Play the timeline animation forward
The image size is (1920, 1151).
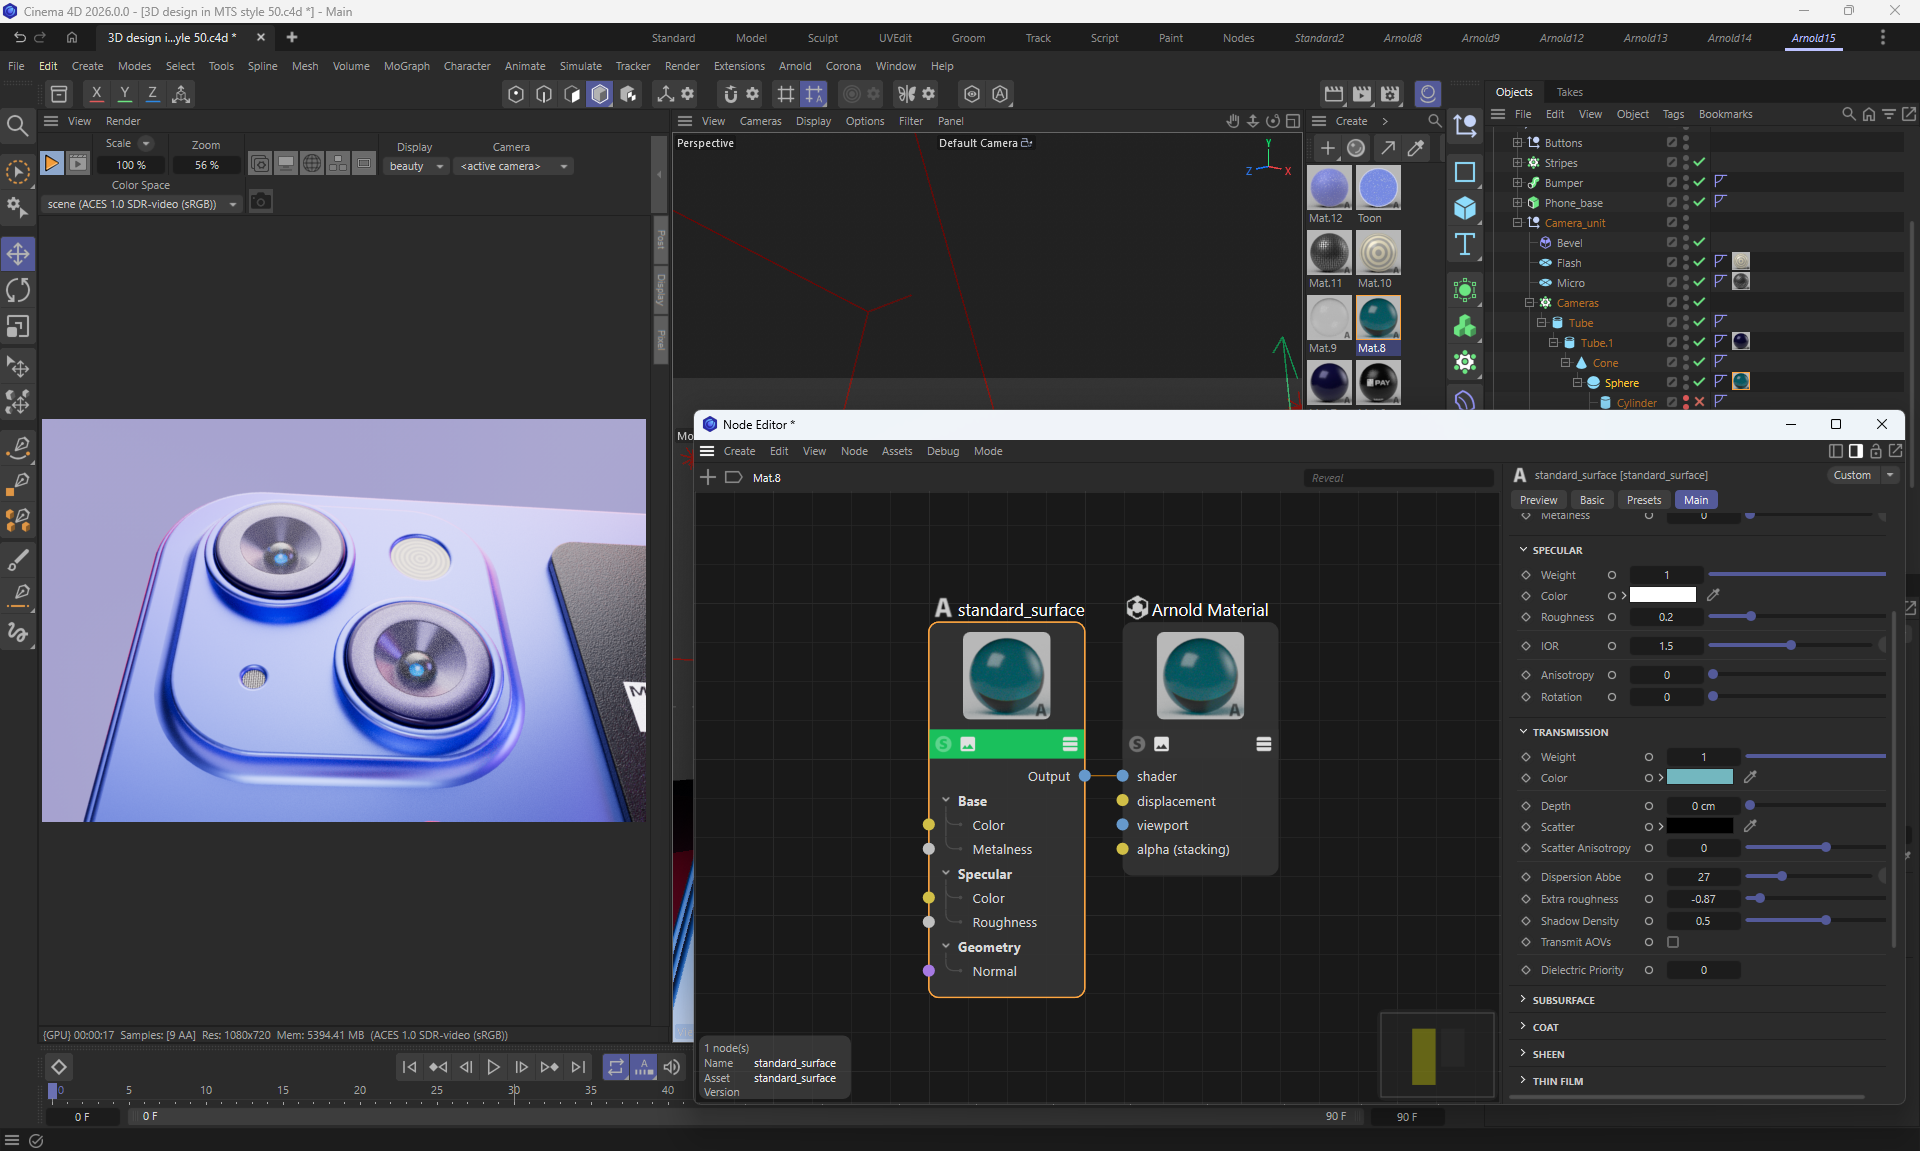click(494, 1067)
